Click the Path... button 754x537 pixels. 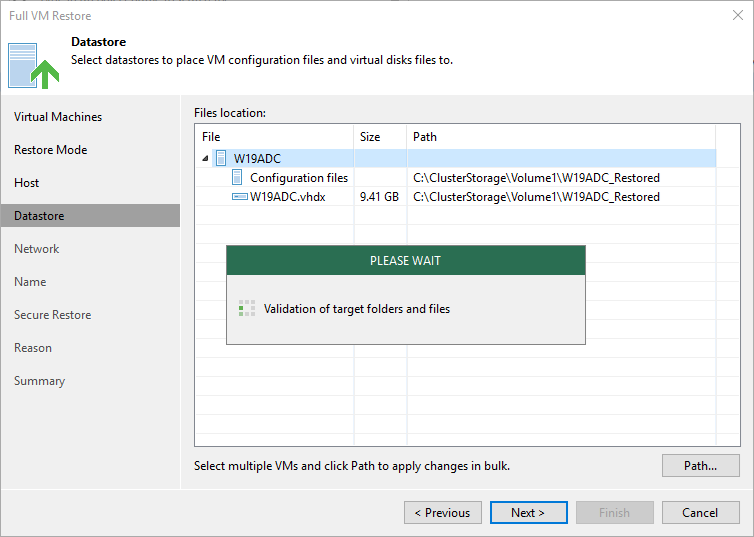click(x=701, y=465)
